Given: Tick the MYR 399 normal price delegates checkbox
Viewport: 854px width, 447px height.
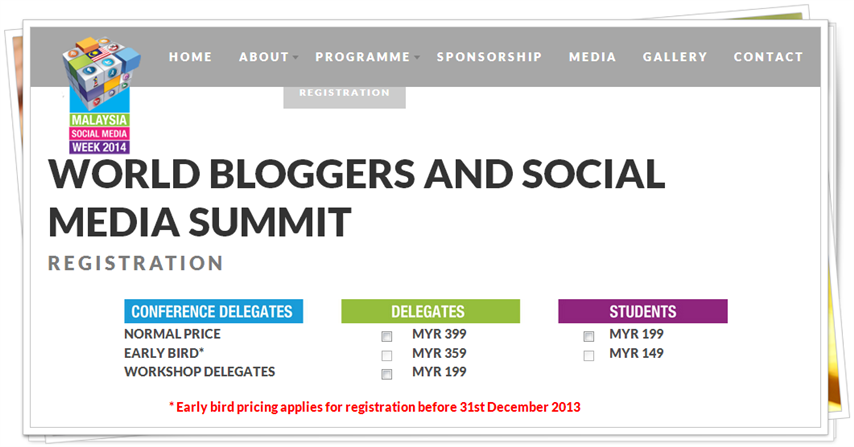Looking at the screenshot, I should [x=387, y=336].
